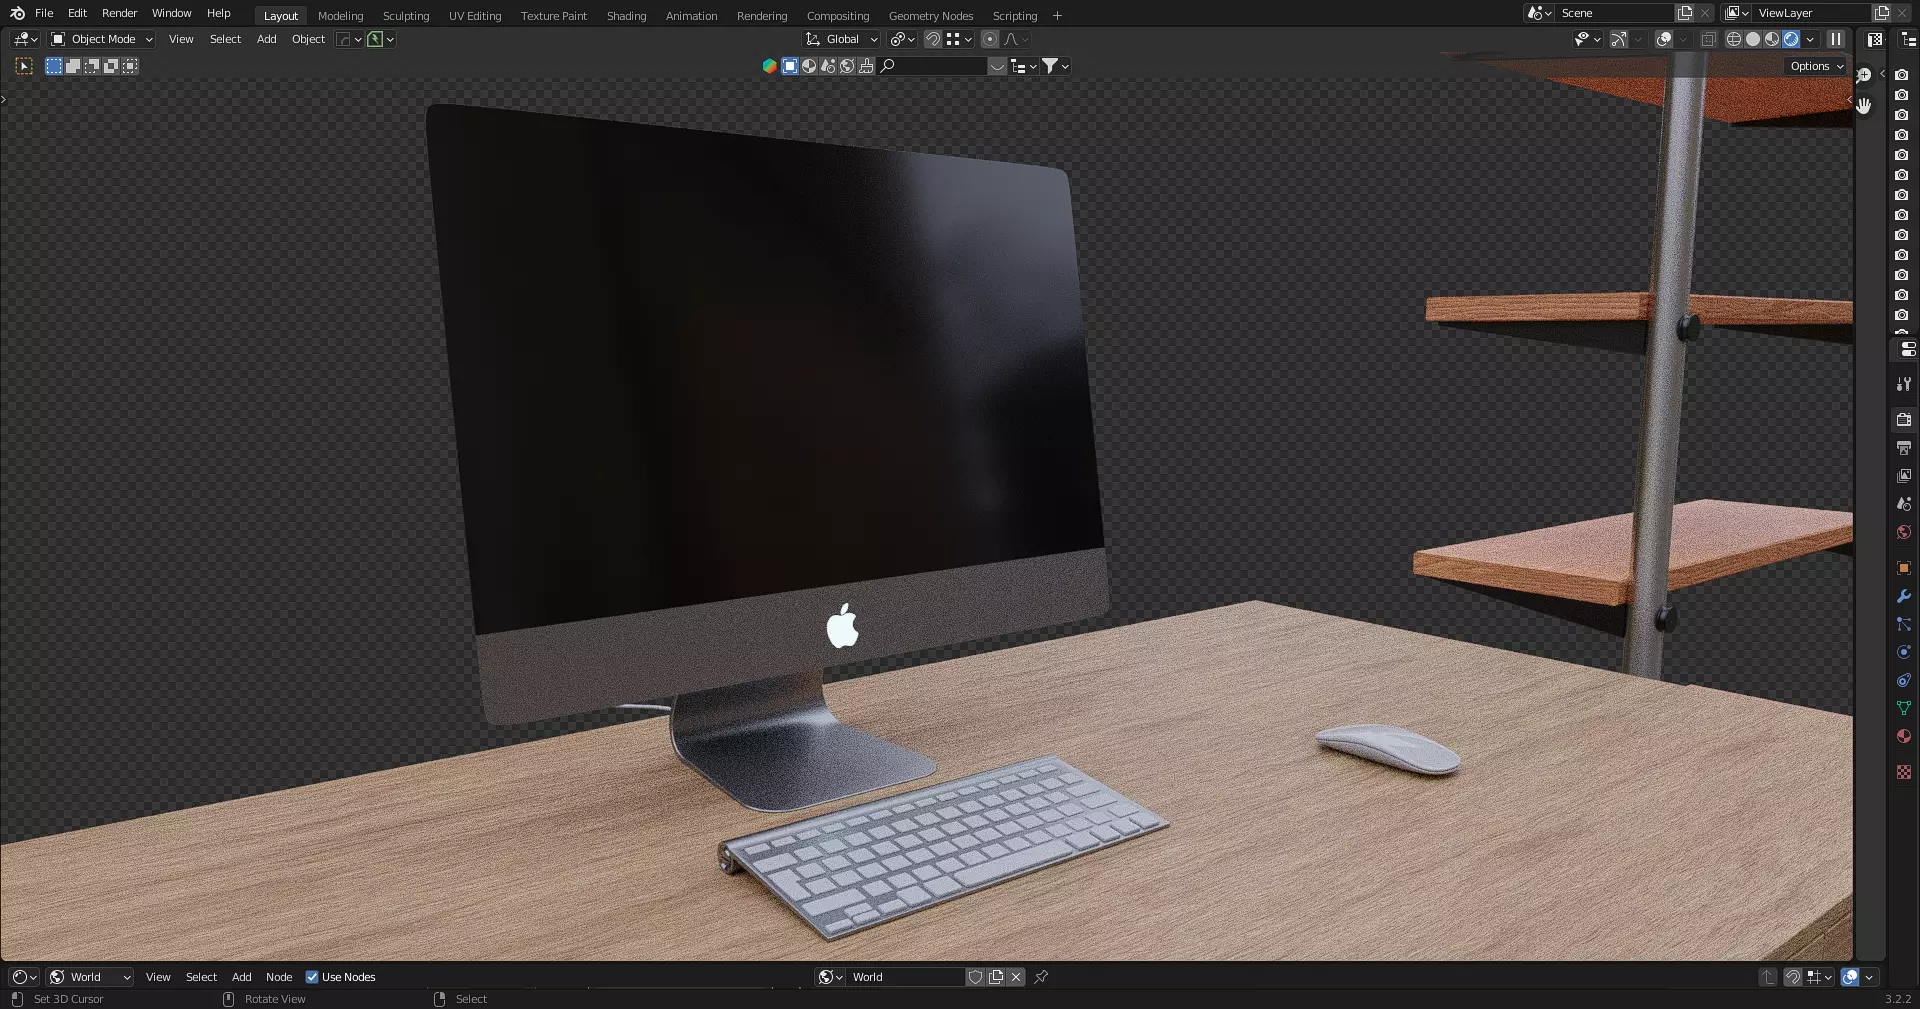Open the Particles properties tab

[1904, 624]
